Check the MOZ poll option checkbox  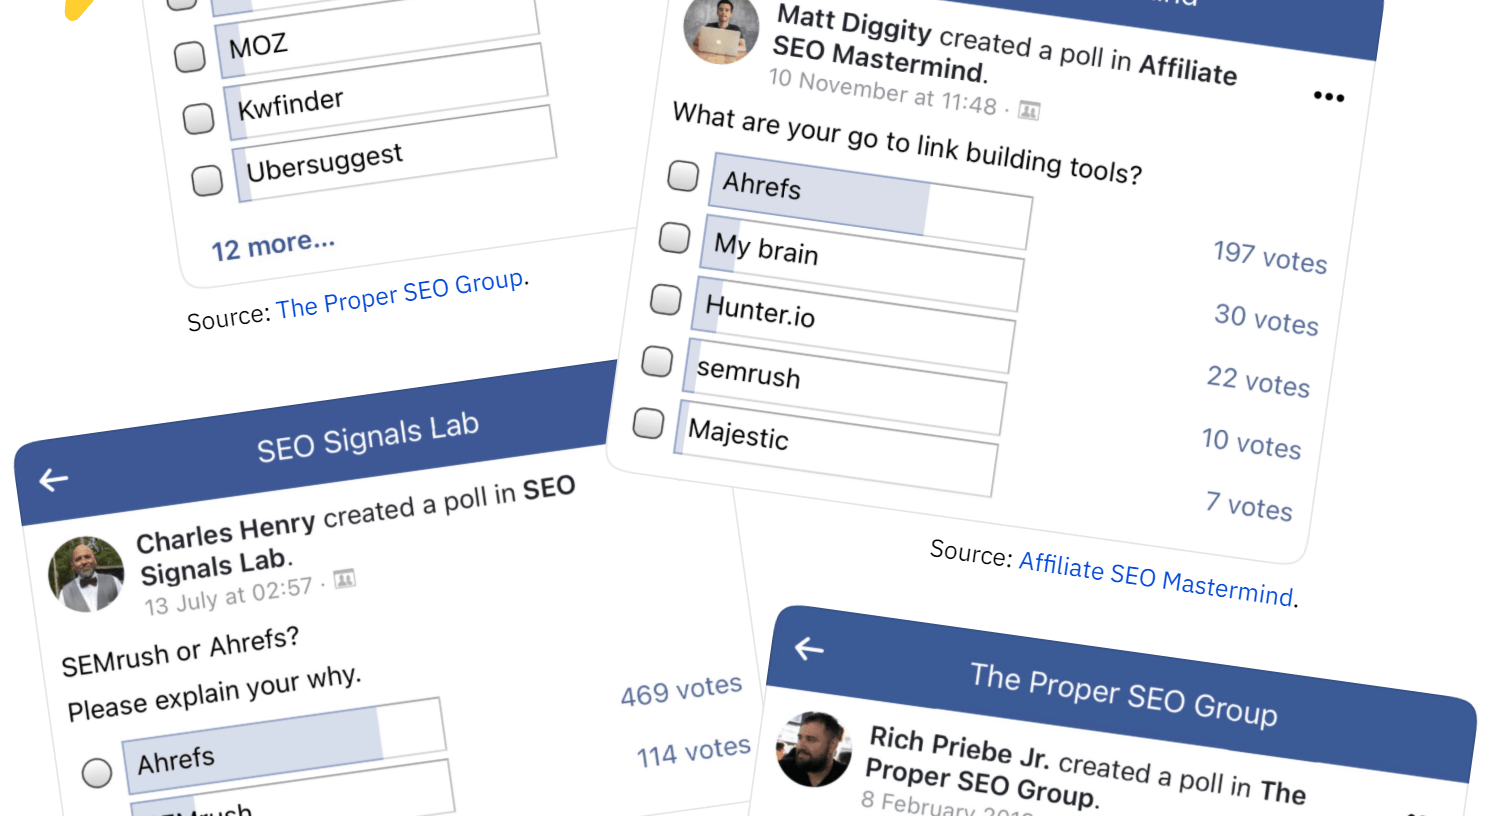[x=190, y=56]
